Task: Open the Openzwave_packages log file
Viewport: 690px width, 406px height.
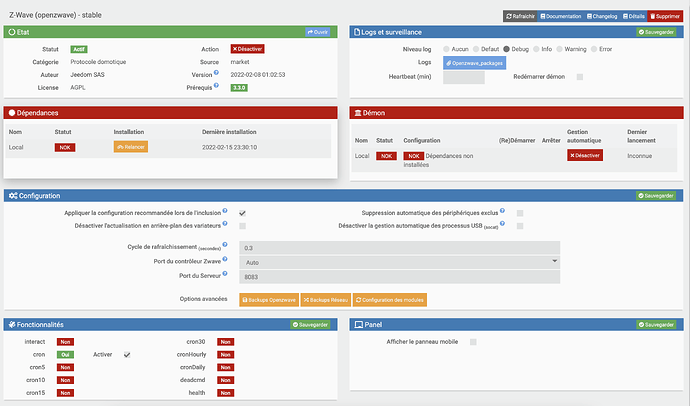Action: (474, 63)
